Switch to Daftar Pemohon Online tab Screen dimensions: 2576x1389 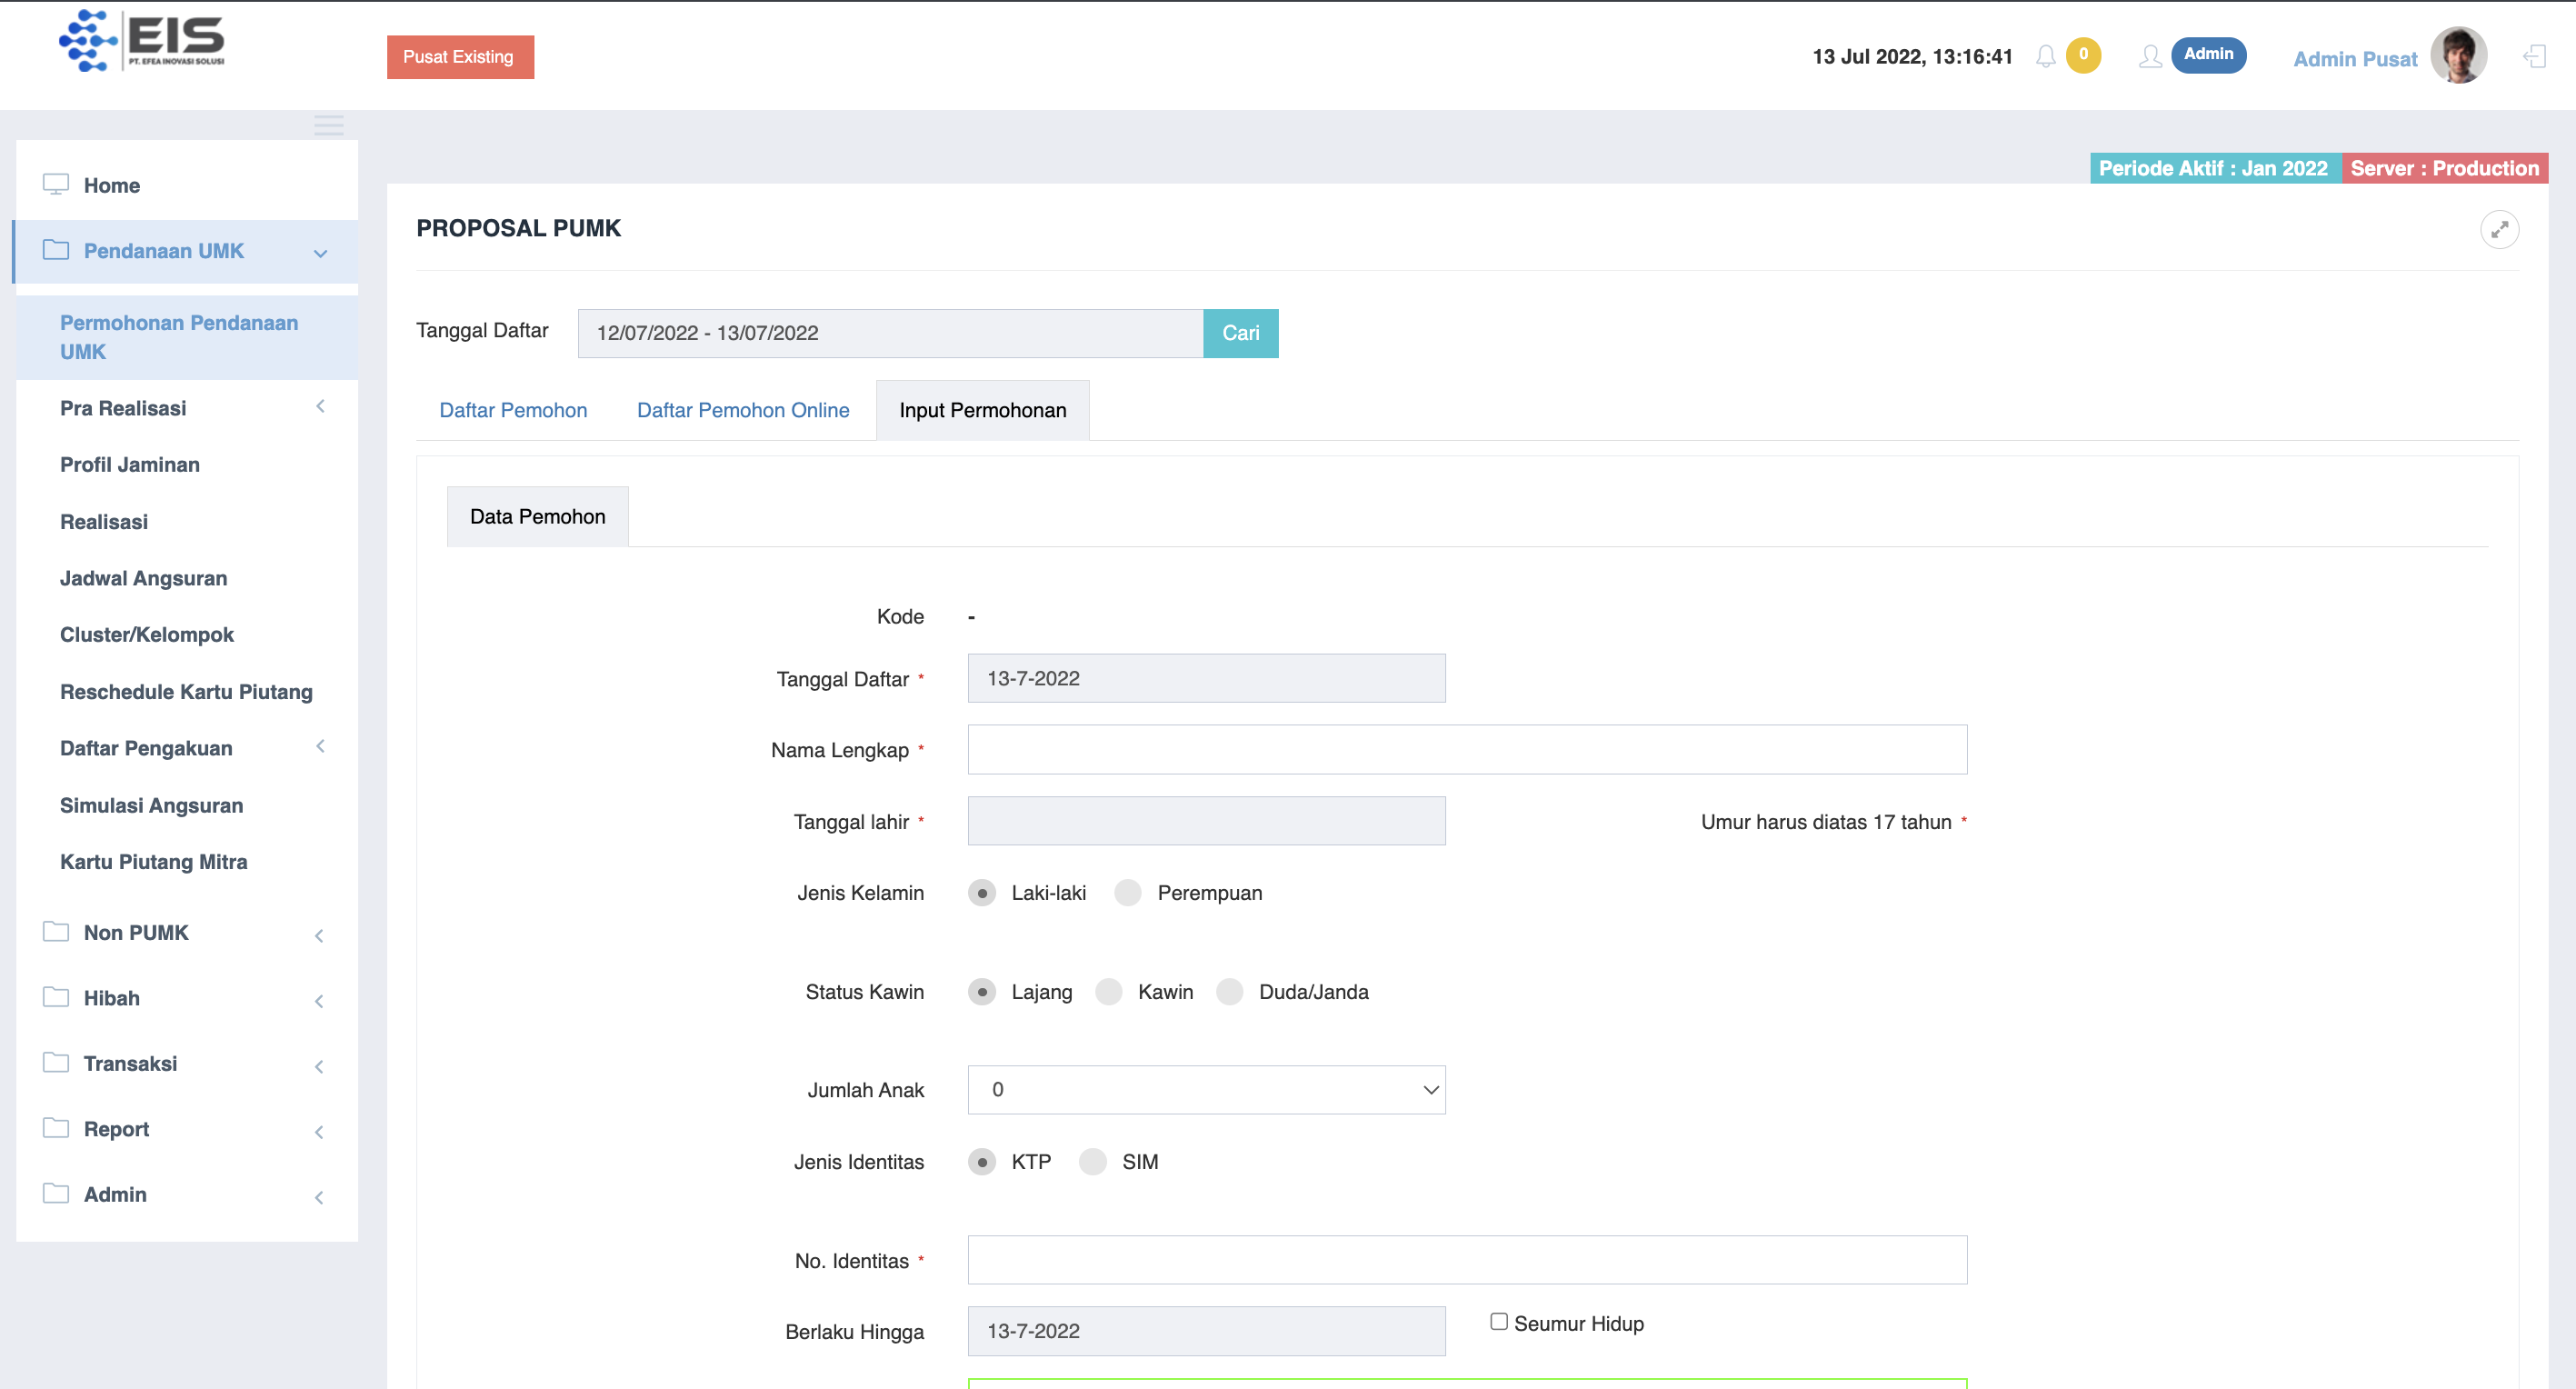pos(743,410)
